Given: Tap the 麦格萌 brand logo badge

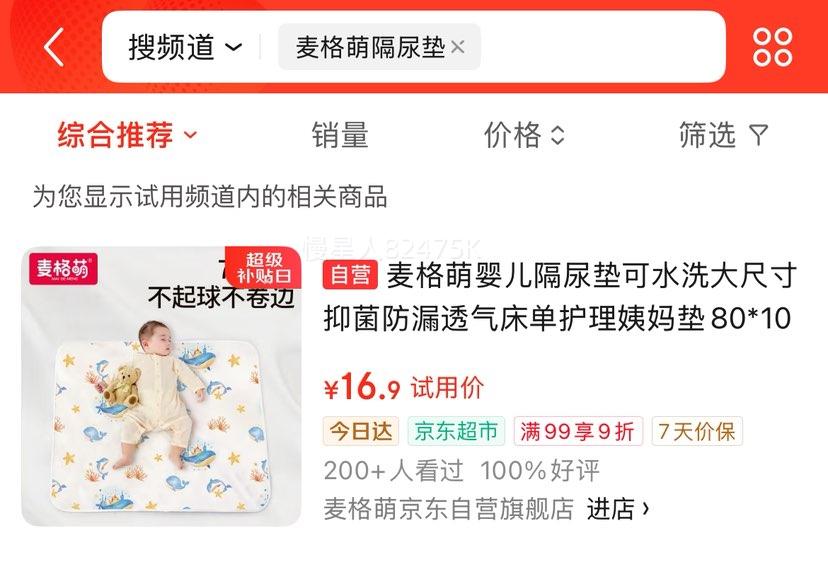Looking at the screenshot, I should (63, 269).
